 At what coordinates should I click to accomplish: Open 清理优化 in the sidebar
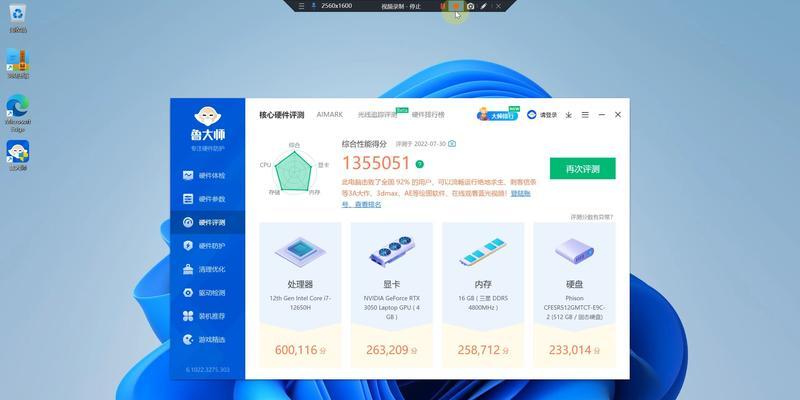click(x=207, y=269)
